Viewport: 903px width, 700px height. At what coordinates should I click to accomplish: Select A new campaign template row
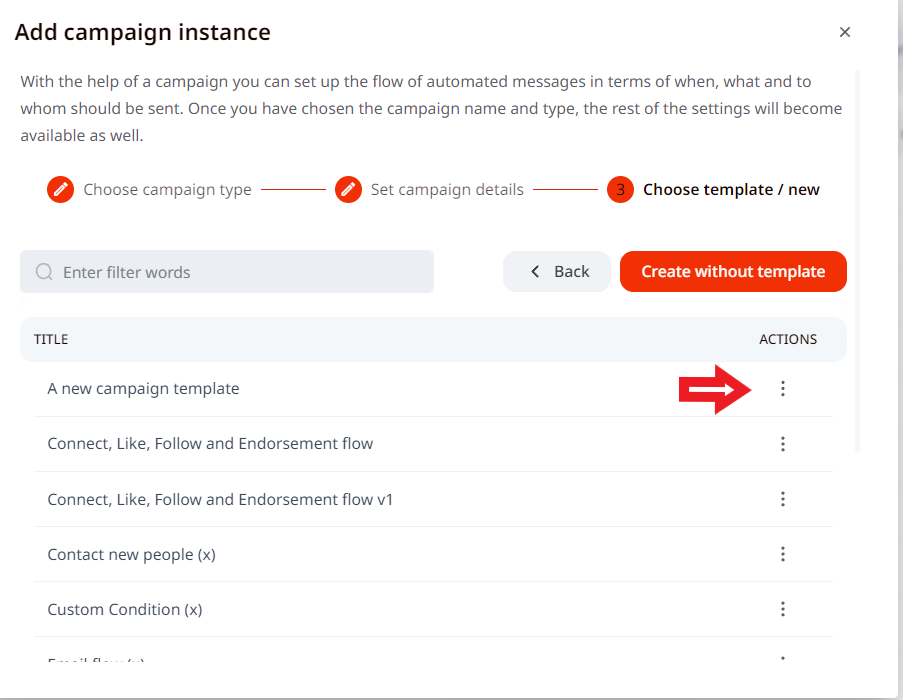[143, 388]
